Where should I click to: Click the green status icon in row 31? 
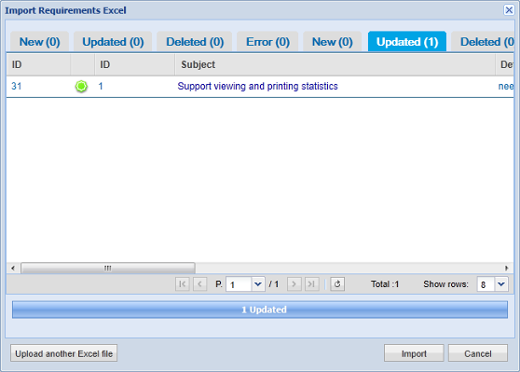click(x=81, y=86)
